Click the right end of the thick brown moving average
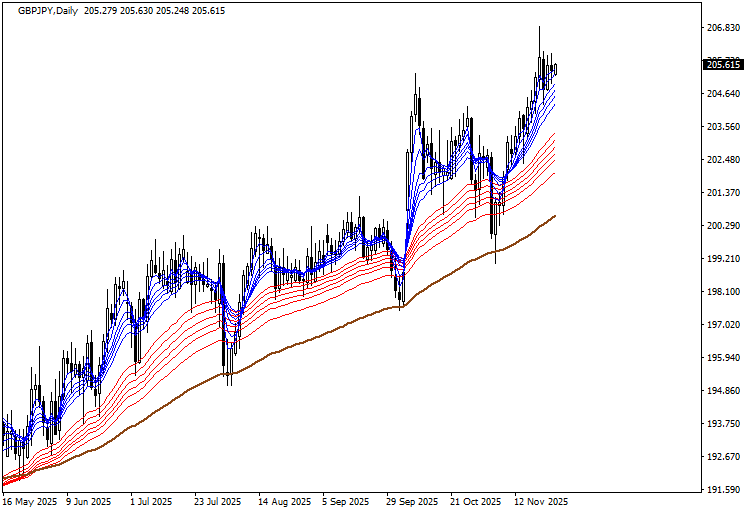Viewport: 747px width, 513px height. (x=555, y=215)
